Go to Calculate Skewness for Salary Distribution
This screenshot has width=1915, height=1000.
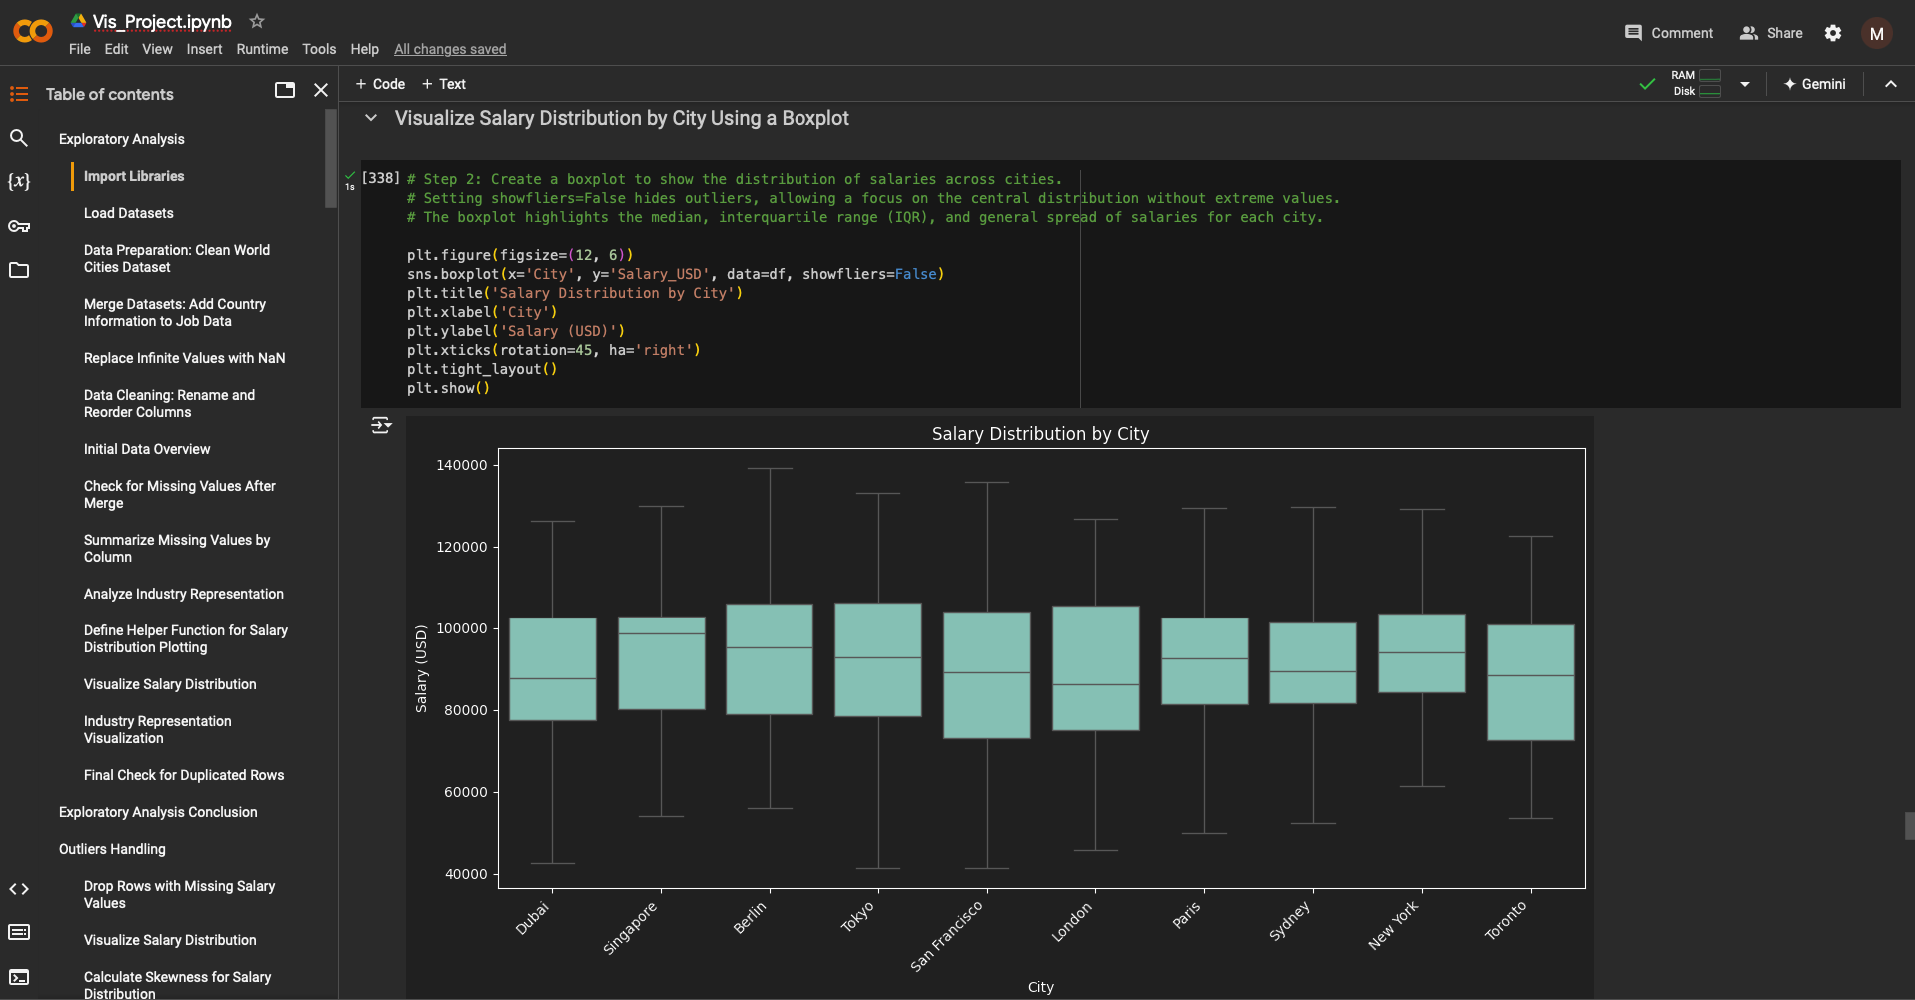178,985
